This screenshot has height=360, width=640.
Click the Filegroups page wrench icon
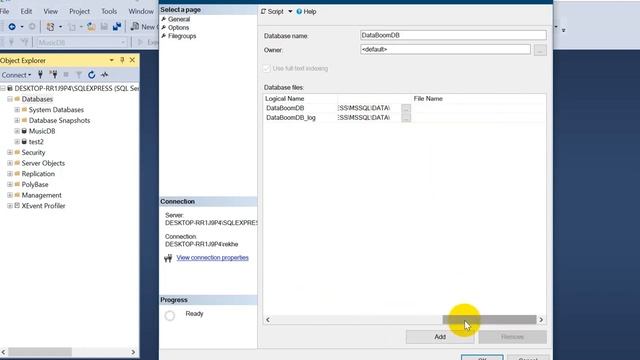tap(164, 36)
